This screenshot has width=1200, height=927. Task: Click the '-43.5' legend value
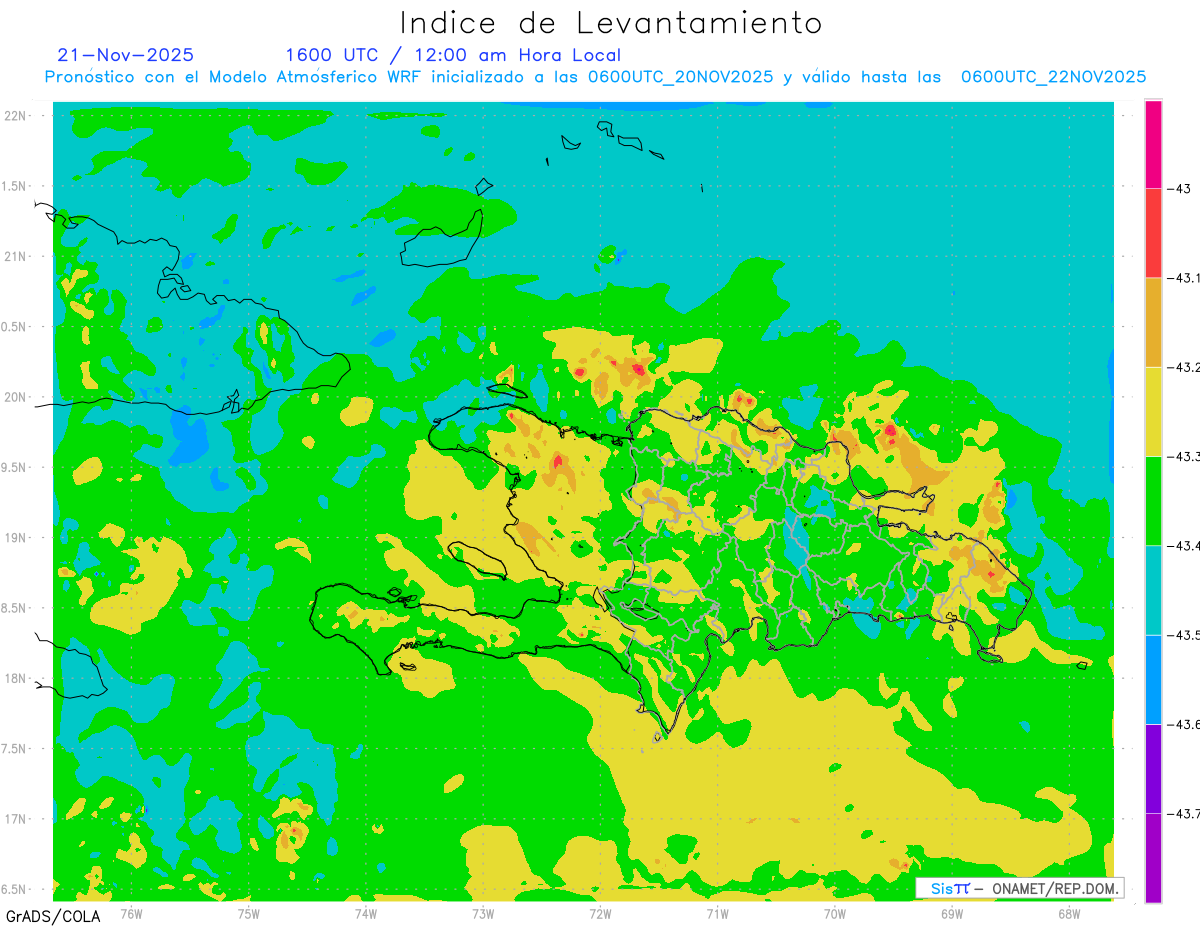click(x=1184, y=635)
